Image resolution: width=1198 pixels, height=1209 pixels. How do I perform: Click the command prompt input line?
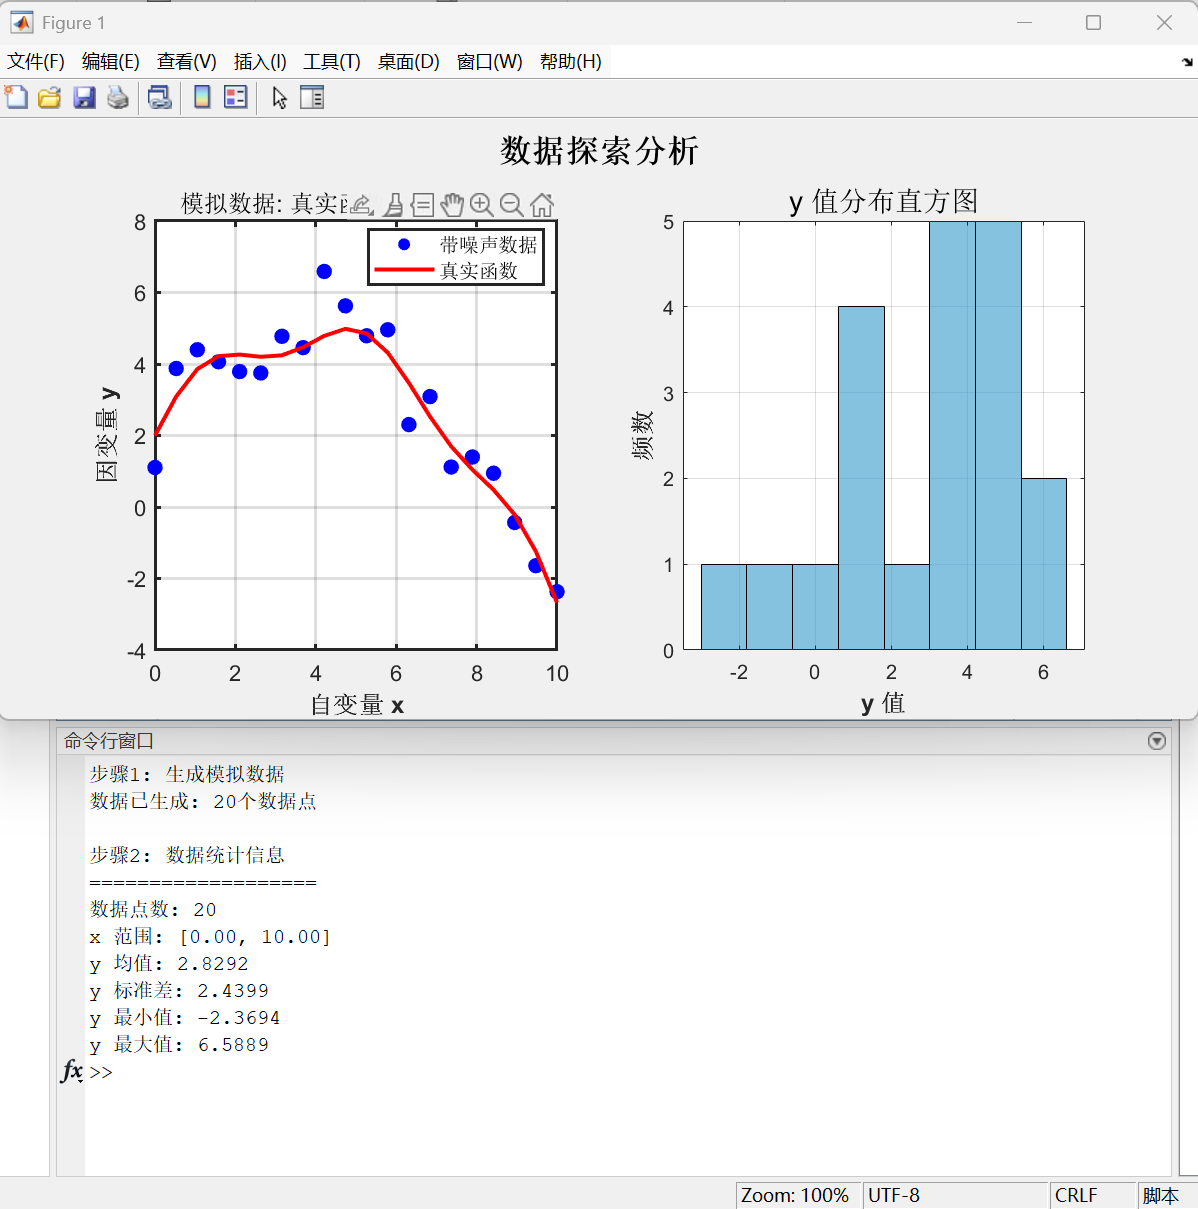(x=627, y=1072)
